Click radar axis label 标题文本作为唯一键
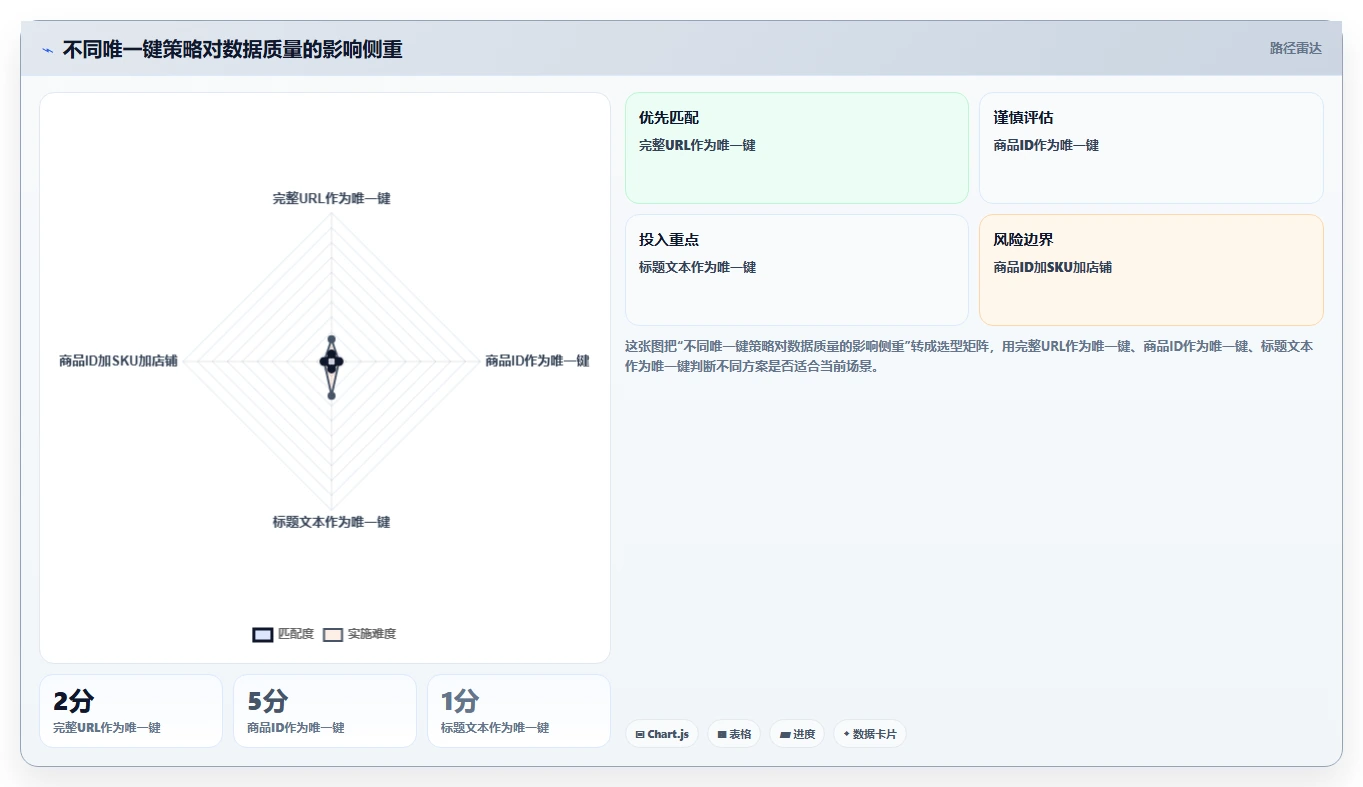Image resolution: width=1363 pixels, height=787 pixels. tap(331, 522)
